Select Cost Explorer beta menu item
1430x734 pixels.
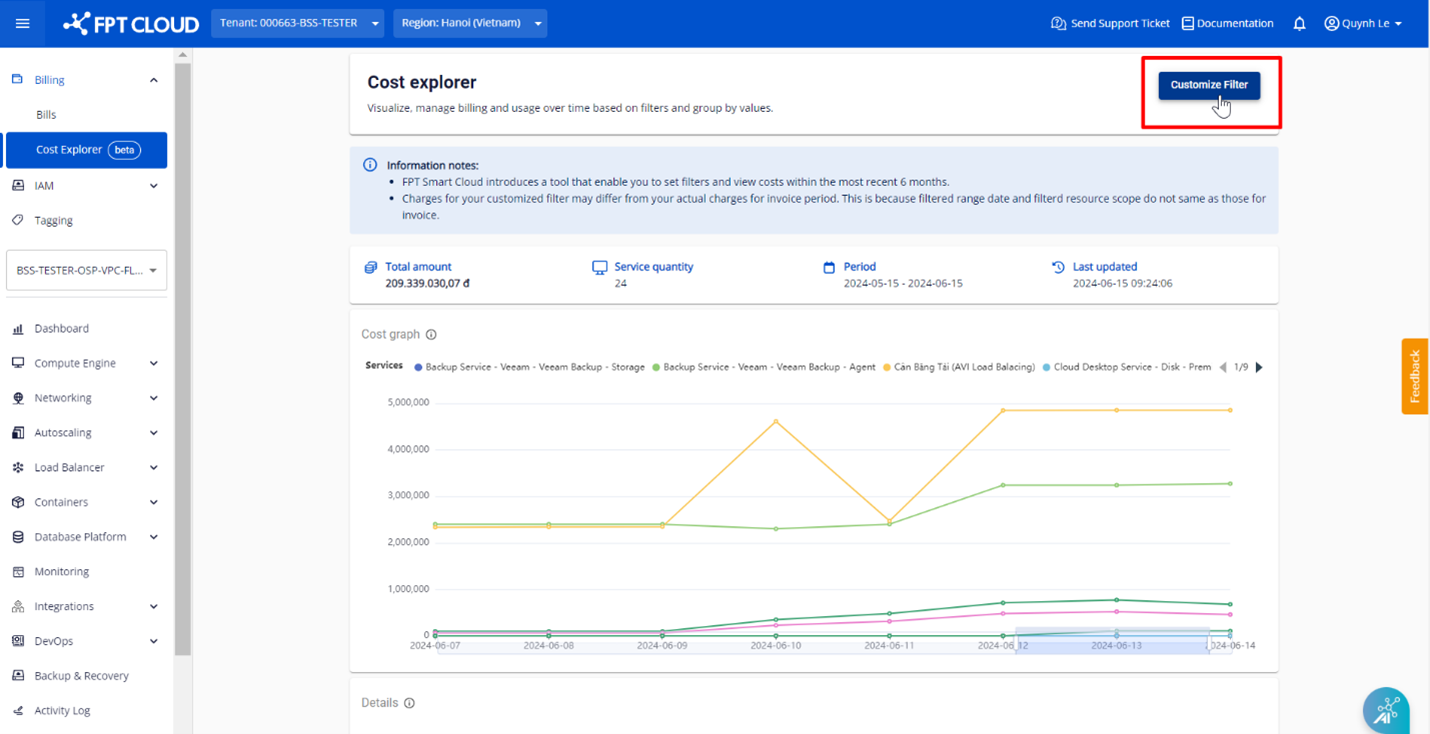[86, 150]
